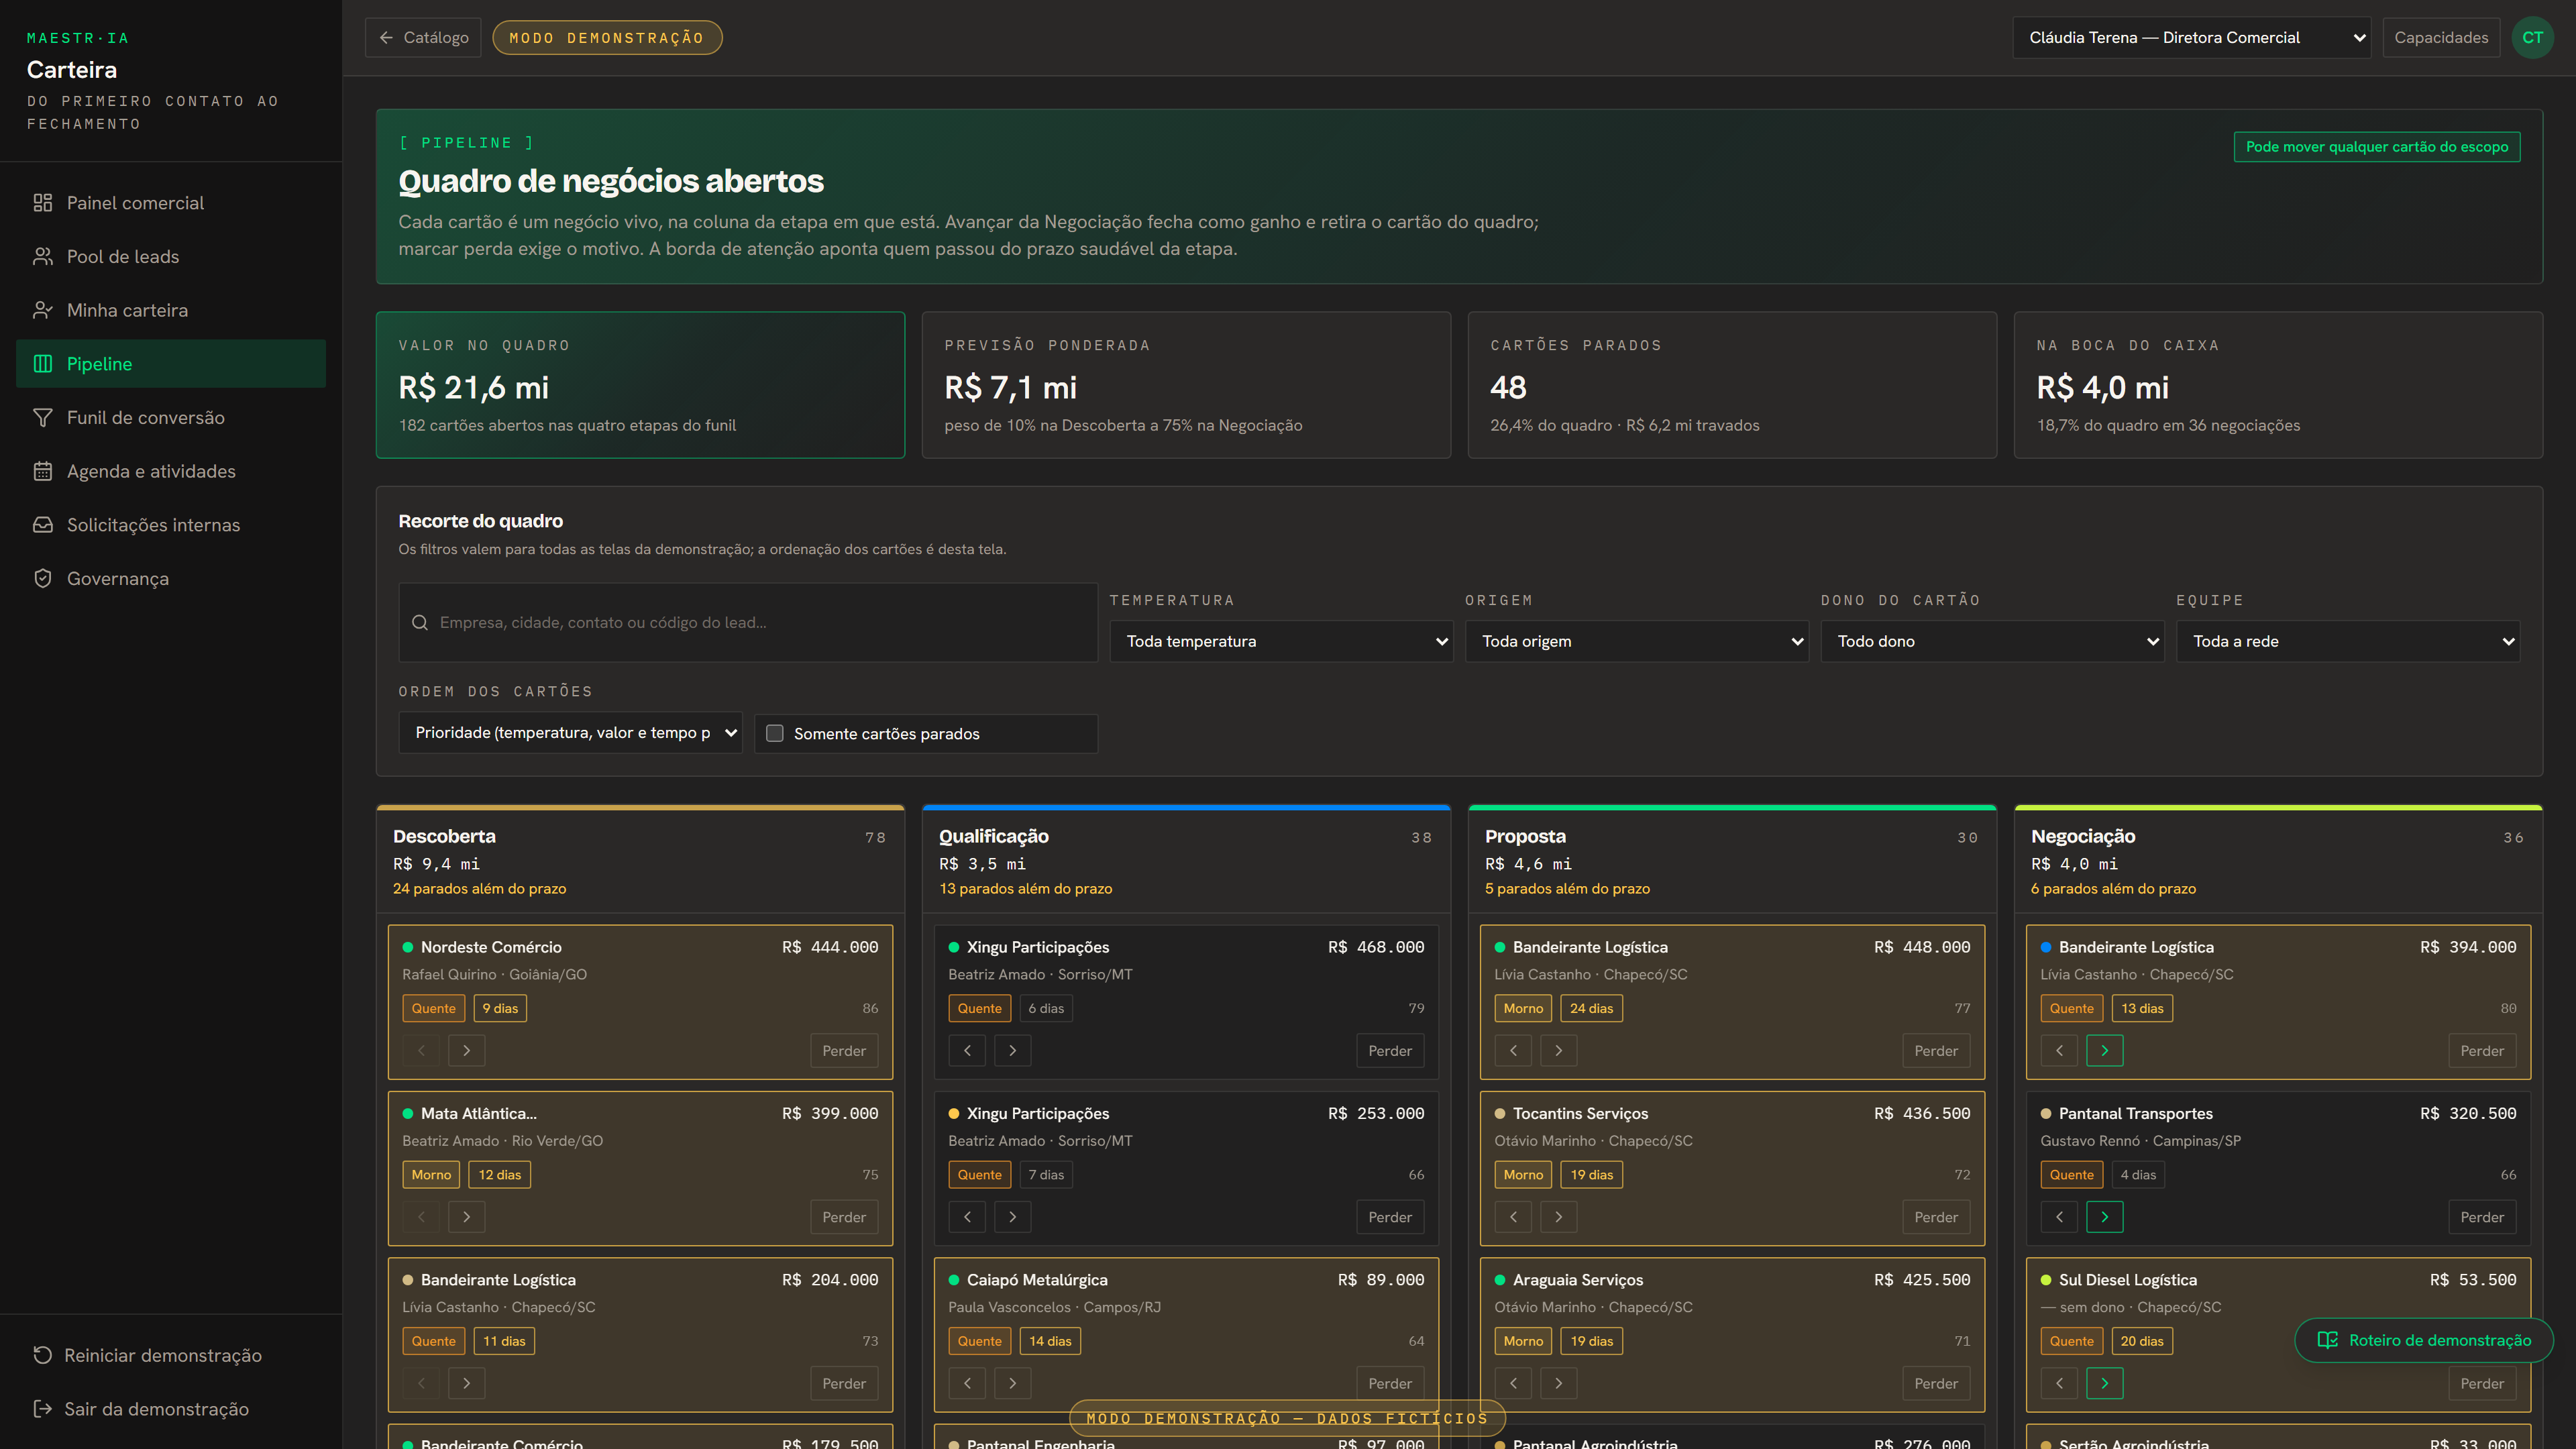This screenshot has width=2576, height=1449.
Task: Move Xingu Participações R$ 253.000 card back
Action: point(967,1217)
